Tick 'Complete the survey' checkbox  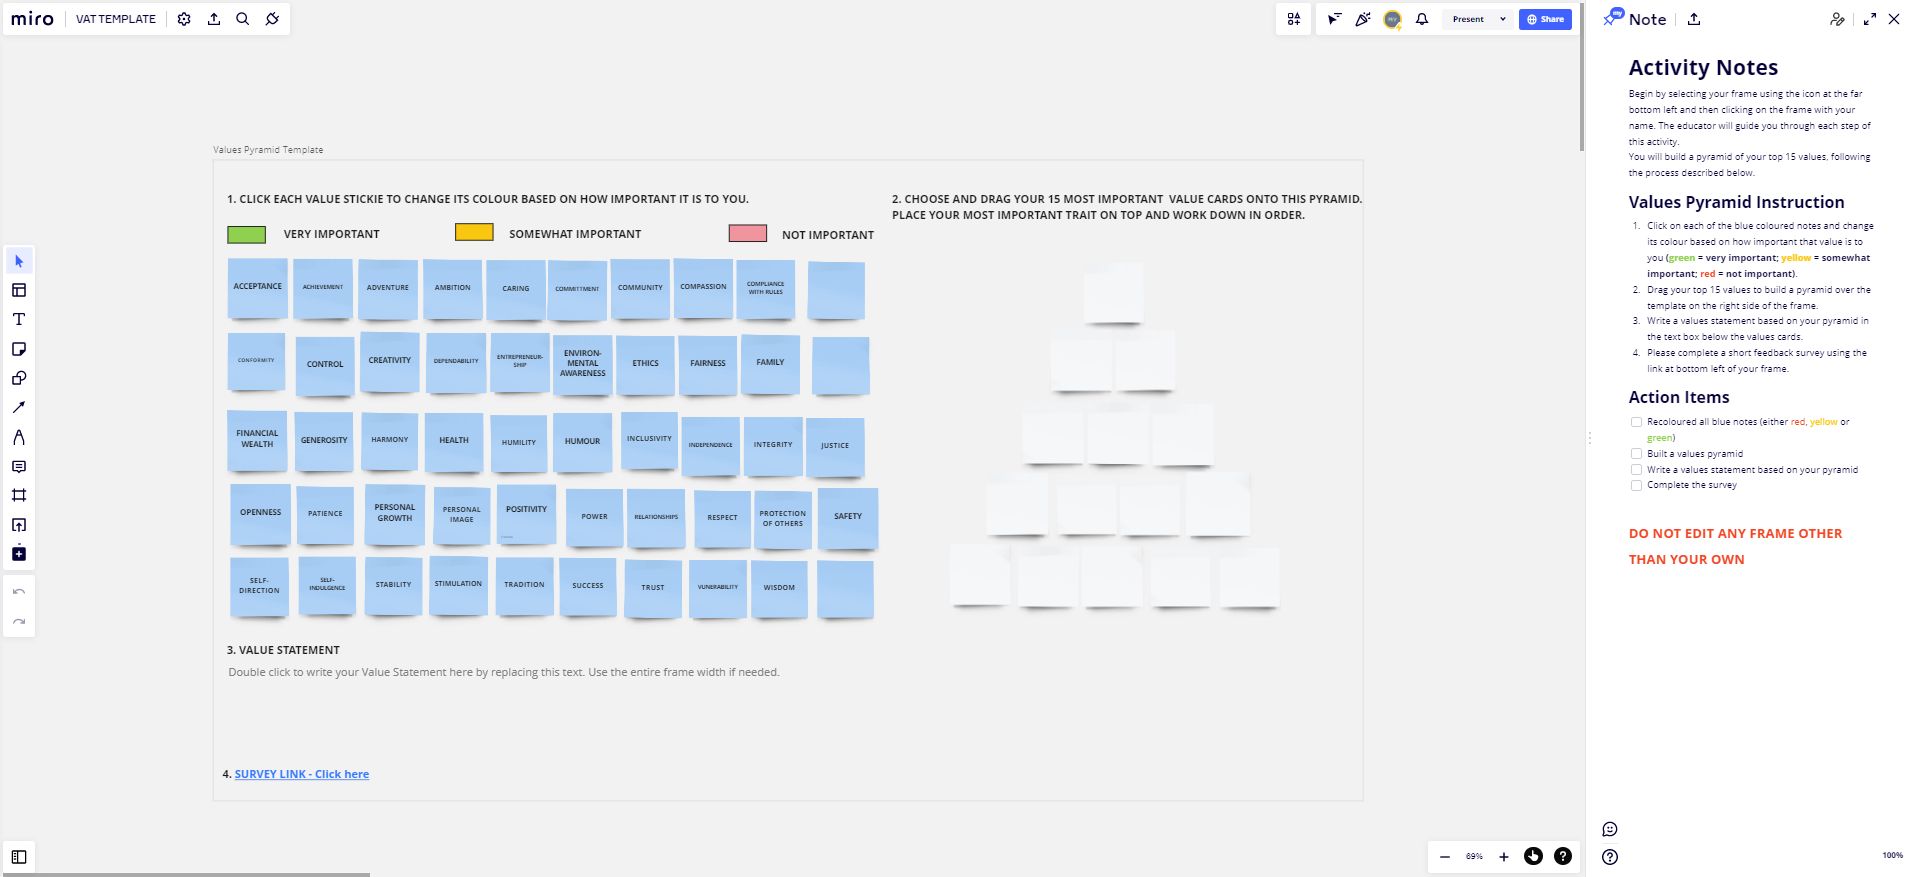point(1636,485)
